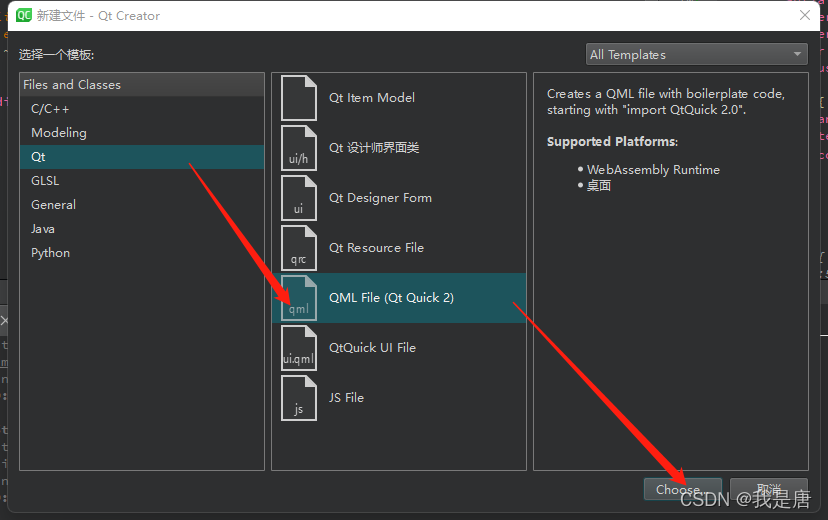Click the ui/h designer class icon
This screenshot has width=828, height=520.
(x=299, y=148)
